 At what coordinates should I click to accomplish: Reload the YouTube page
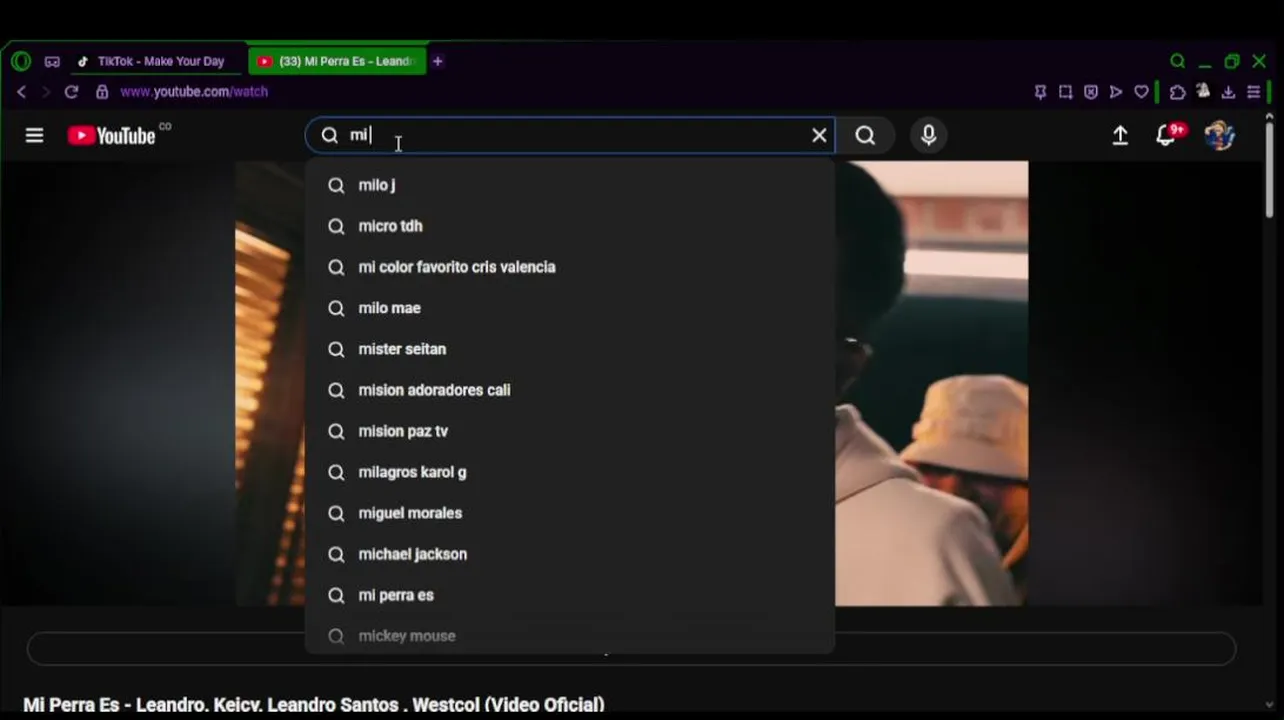coord(71,92)
